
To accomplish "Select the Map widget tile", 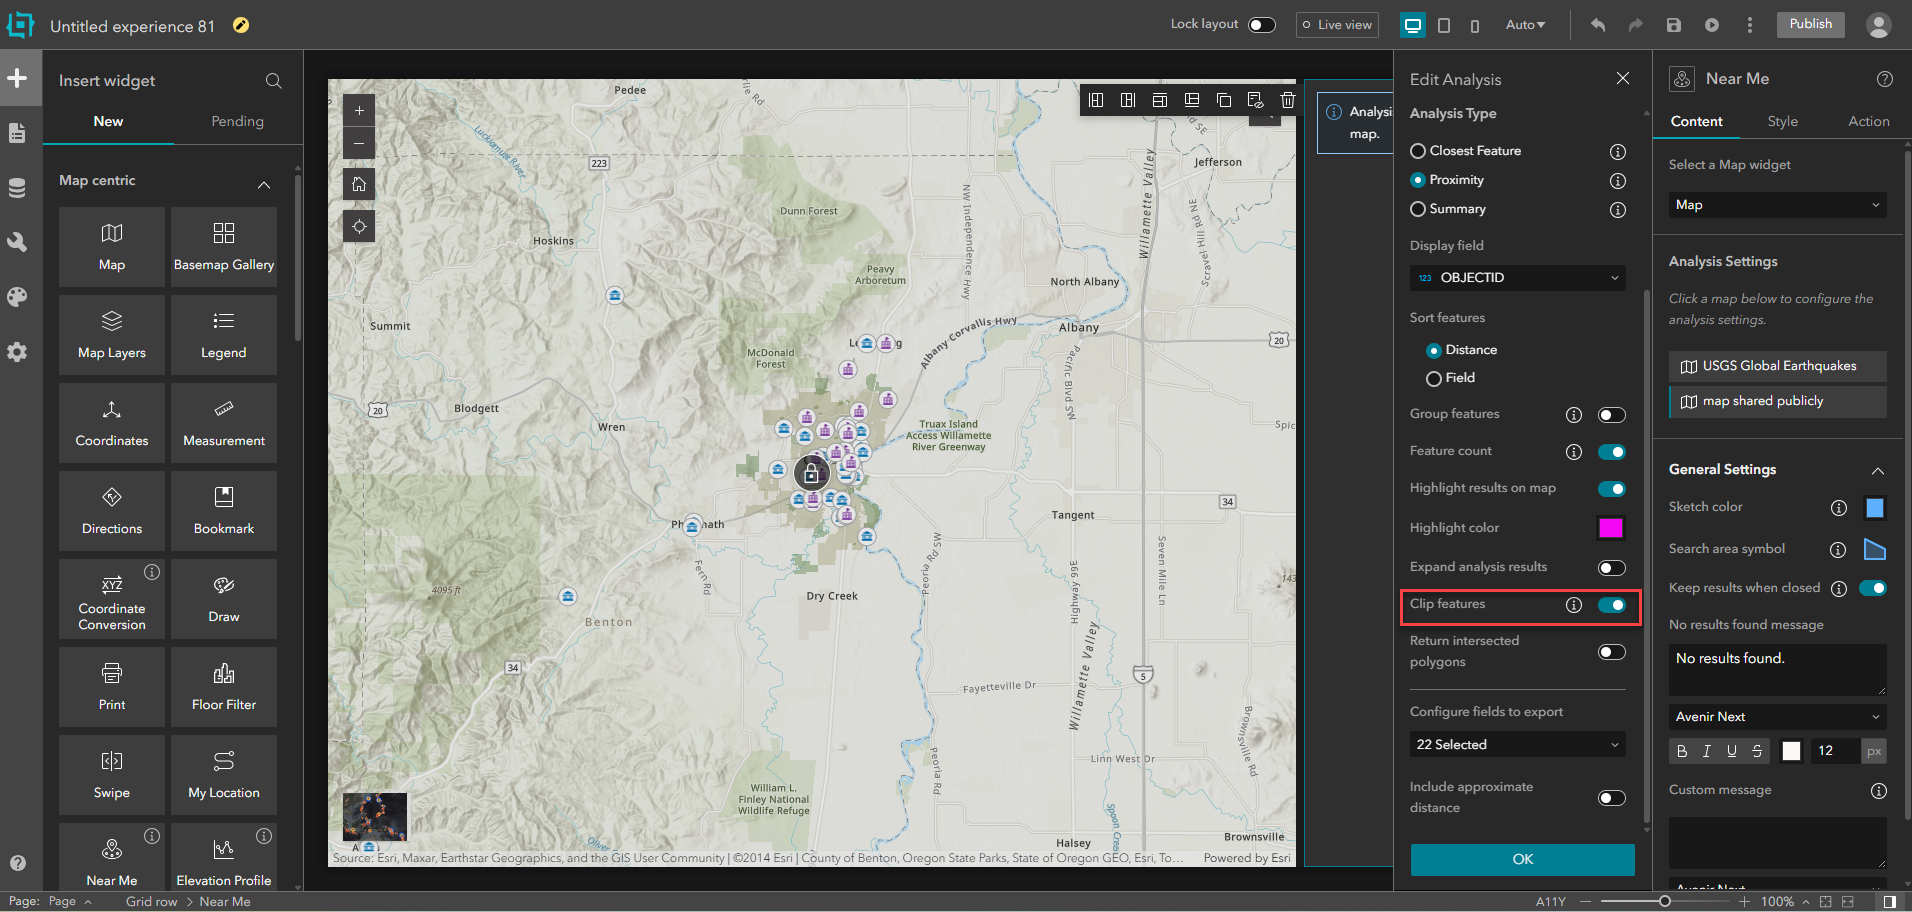I will click(112, 247).
